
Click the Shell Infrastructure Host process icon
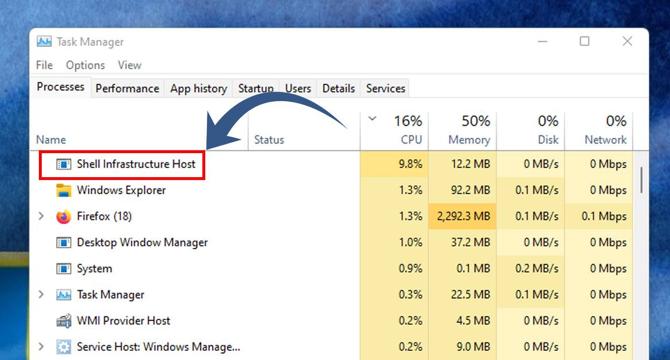(x=64, y=164)
